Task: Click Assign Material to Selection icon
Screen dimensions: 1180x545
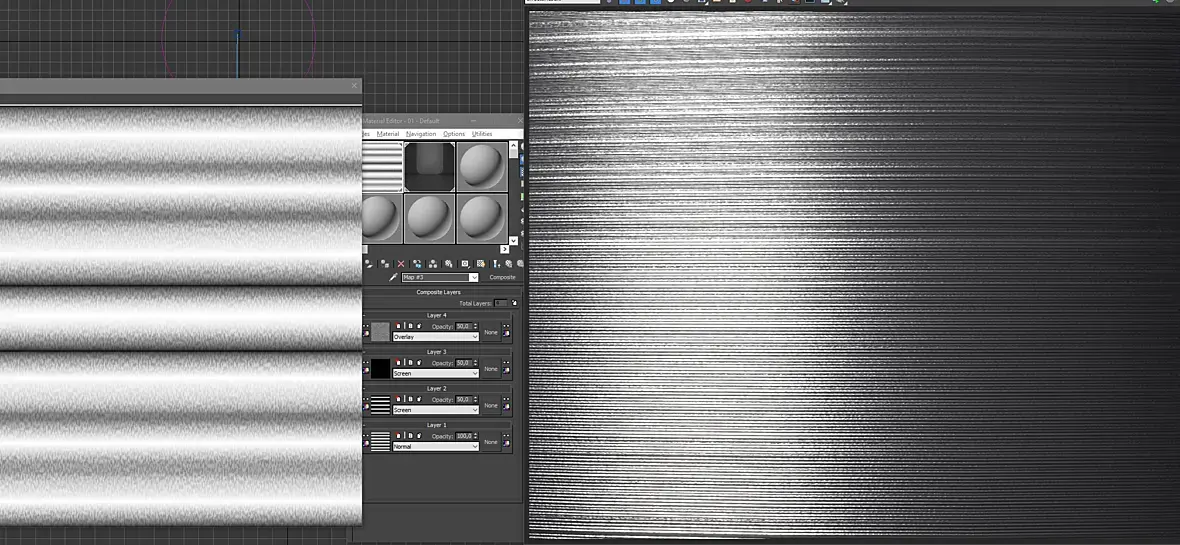Action: pyautogui.click(x=385, y=263)
